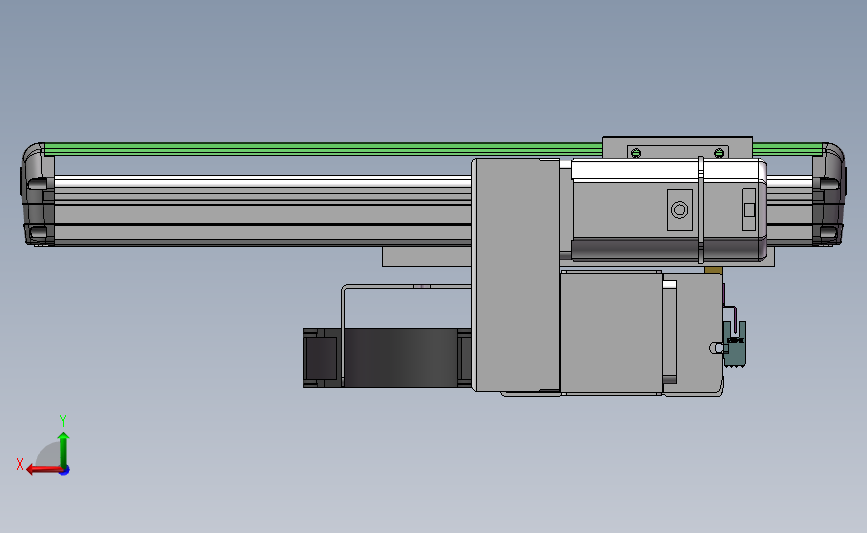Select the tall vertical mounting plate
Viewport: 867px width, 533px height.
pos(515,275)
